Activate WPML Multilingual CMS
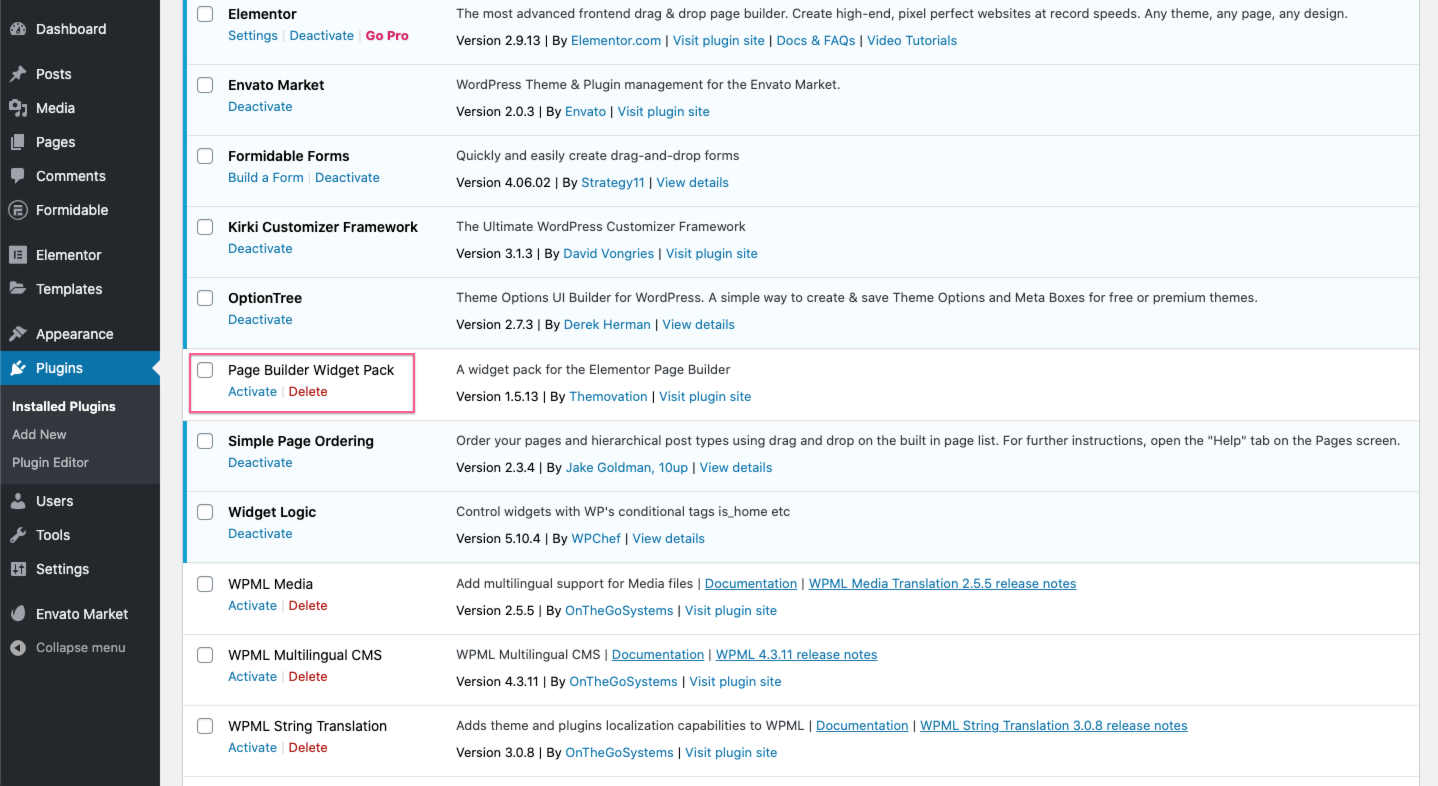This screenshot has height=786, width=1438. 252,677
